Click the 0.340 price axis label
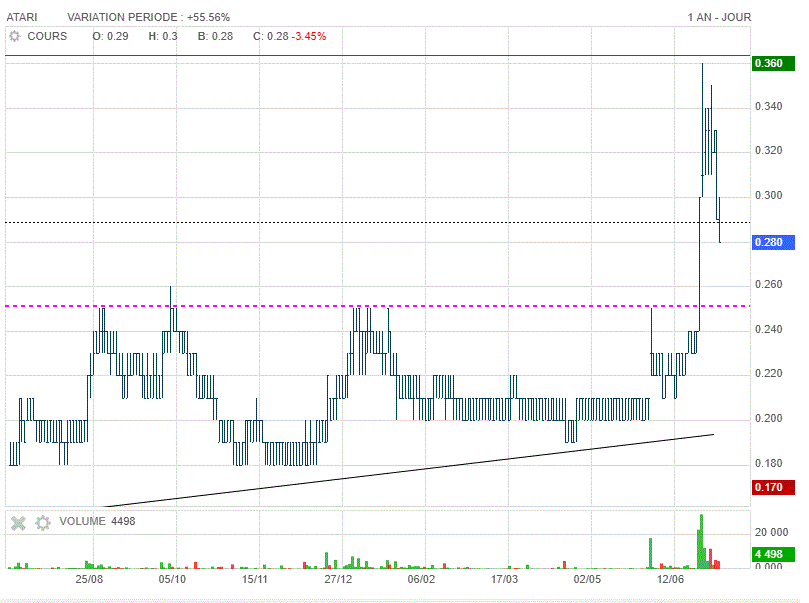 [768, 106]
